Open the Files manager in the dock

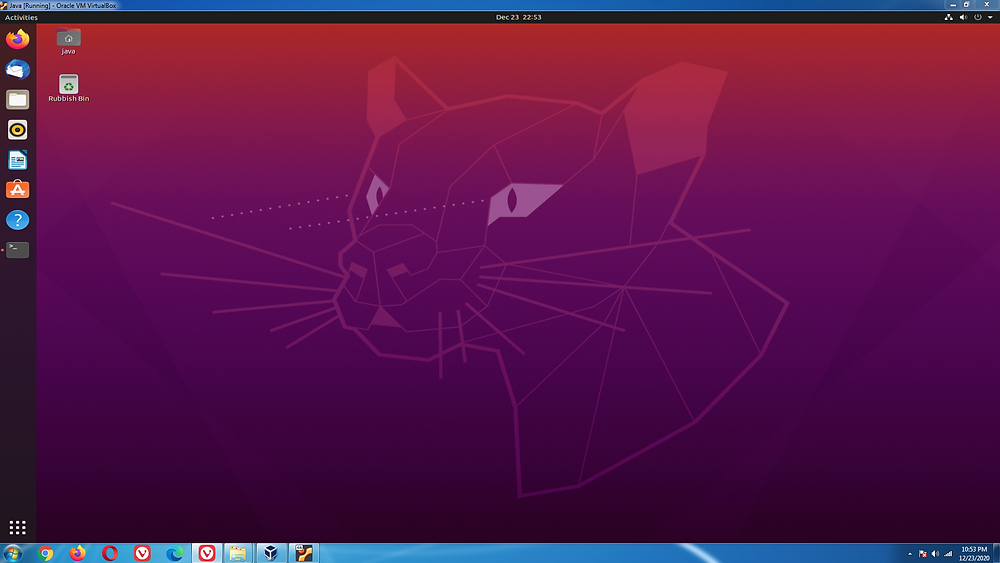coord(17,99)
